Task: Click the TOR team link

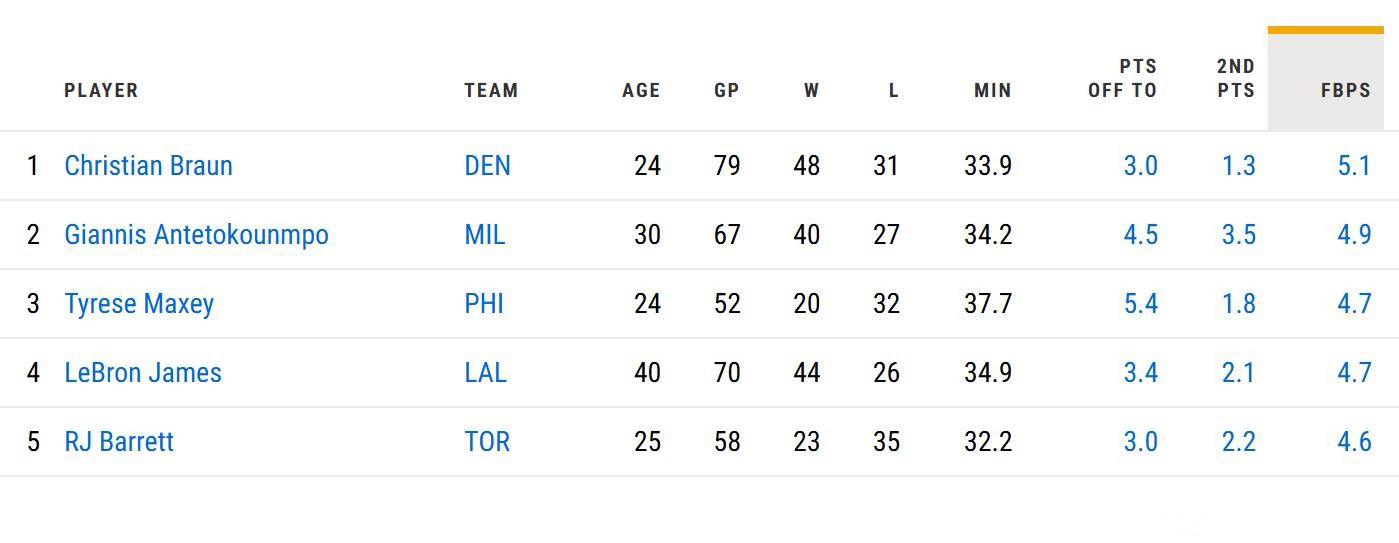Action: [487, 442]
